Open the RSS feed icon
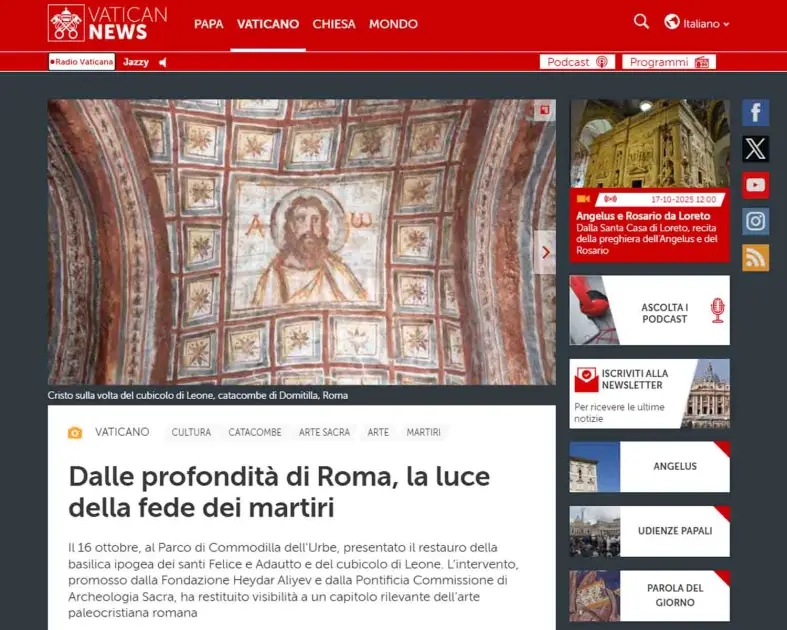 (755, 257)
